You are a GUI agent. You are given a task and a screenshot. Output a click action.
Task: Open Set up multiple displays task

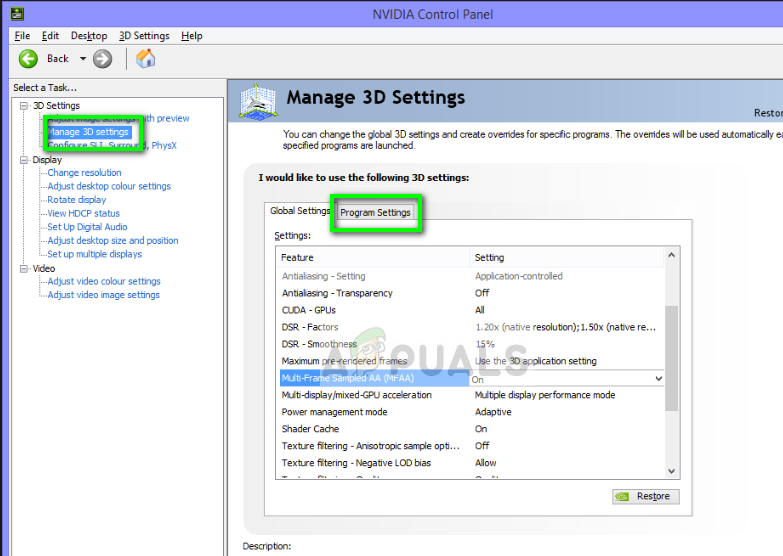pyautogui.click(x=94, y=254)
